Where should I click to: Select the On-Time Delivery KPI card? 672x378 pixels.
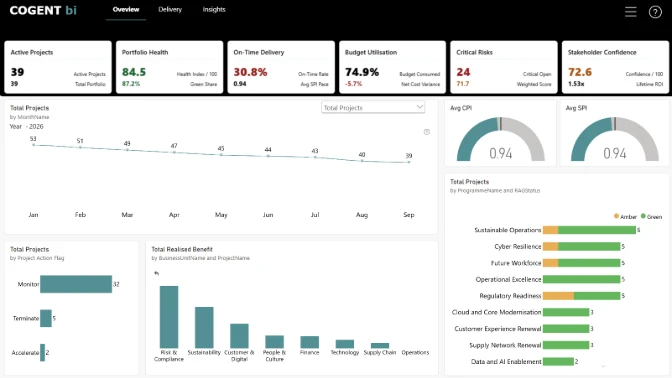coord(281,67)
